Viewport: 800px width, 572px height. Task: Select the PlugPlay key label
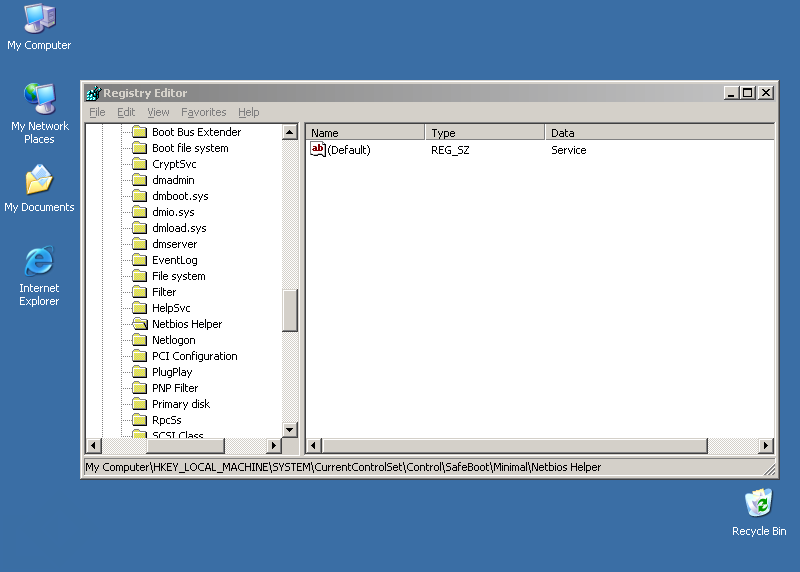tap(172, 372)
